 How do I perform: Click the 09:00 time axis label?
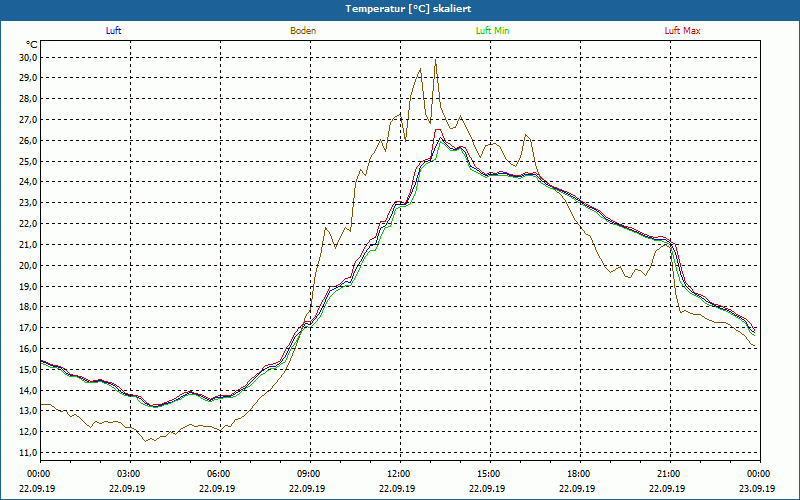click(310, 474)
